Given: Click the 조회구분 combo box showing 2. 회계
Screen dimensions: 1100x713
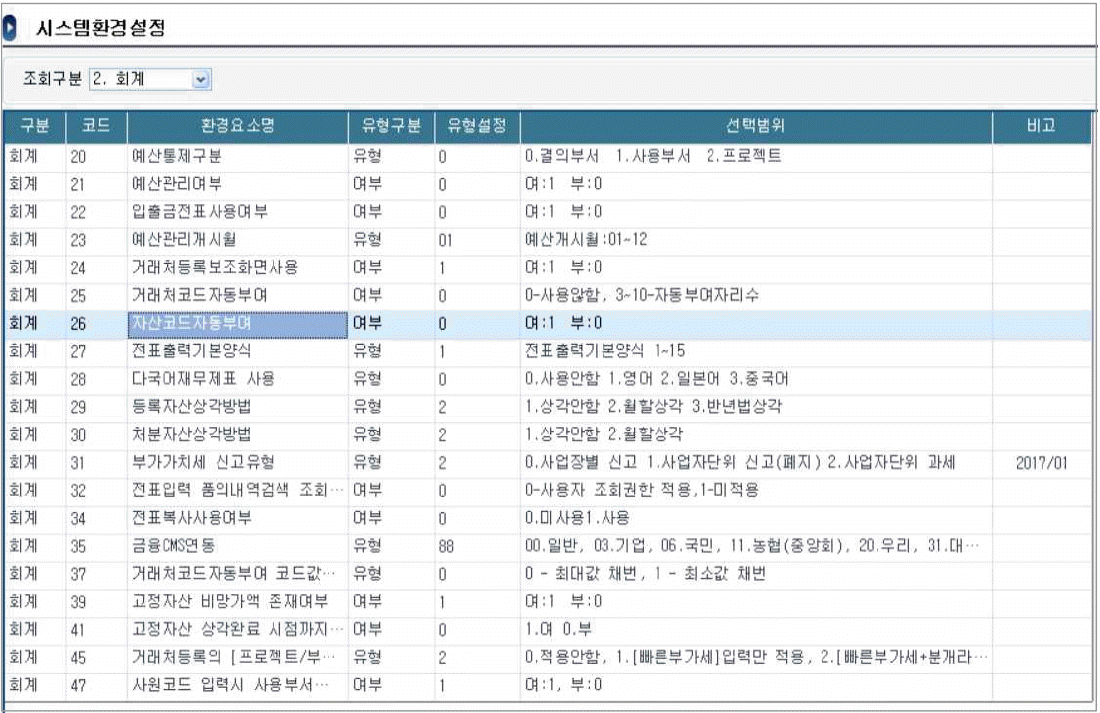Looking at the screenshot, I should [x=141, y=79].
